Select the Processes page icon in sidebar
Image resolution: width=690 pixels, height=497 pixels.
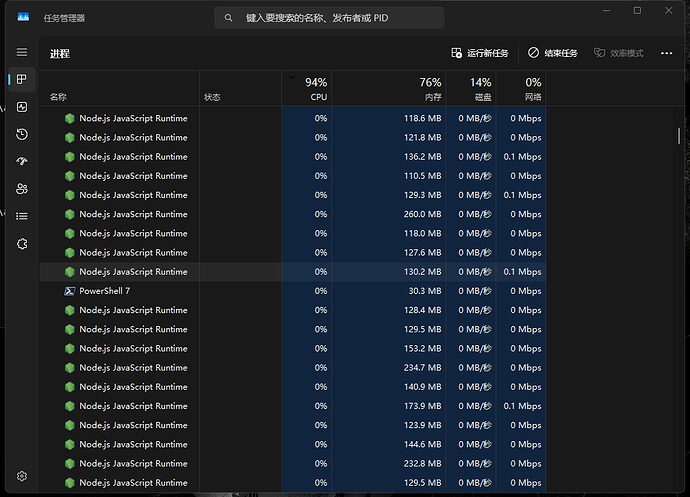[22, 79]
